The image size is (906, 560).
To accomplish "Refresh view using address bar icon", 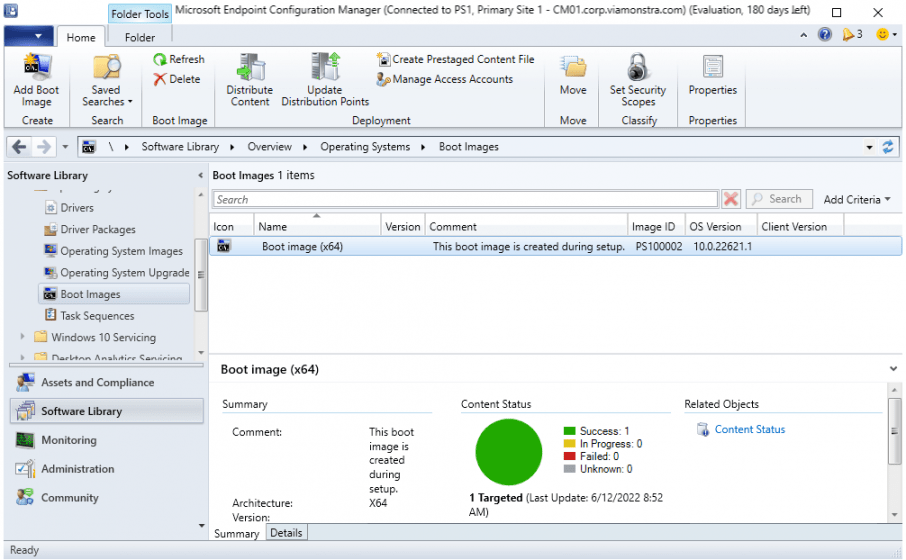I will tap(888, 147).
